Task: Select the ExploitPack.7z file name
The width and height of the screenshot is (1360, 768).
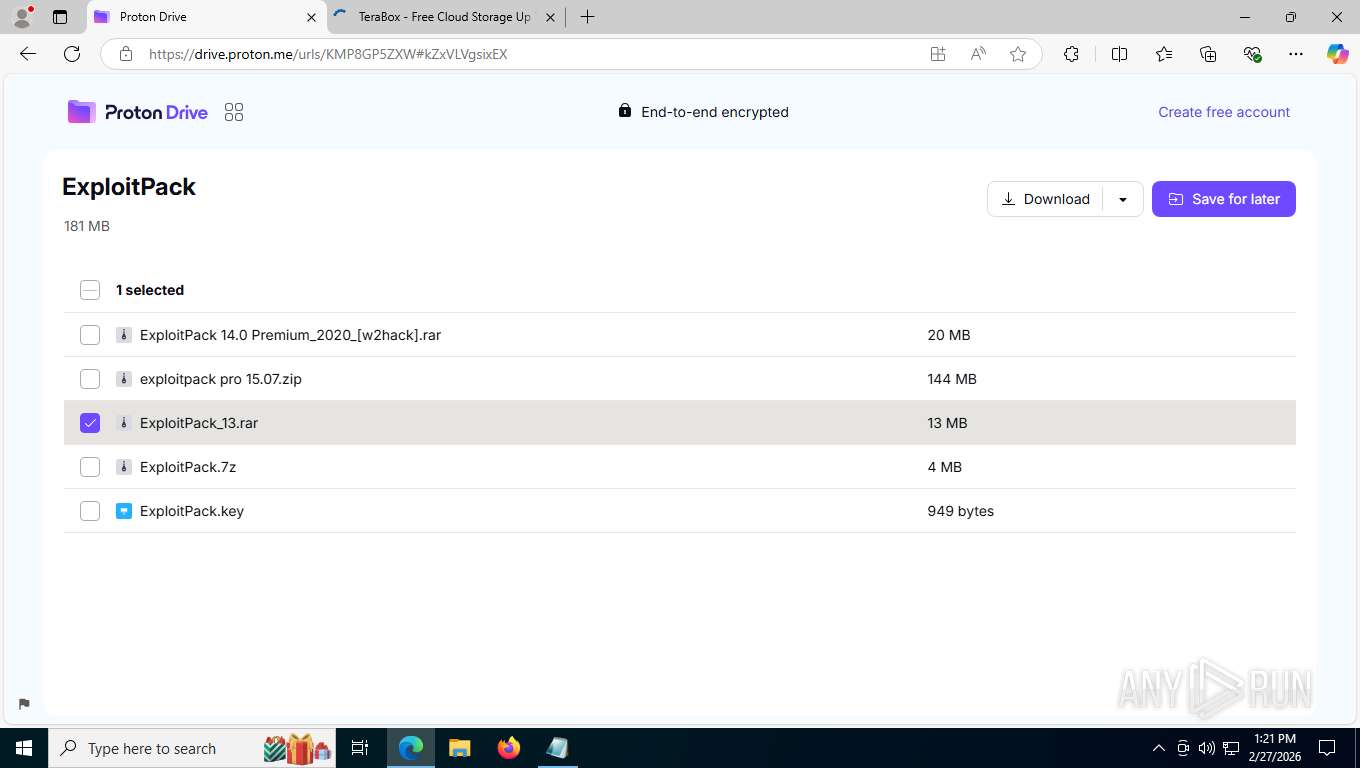Action: [188, 467]
